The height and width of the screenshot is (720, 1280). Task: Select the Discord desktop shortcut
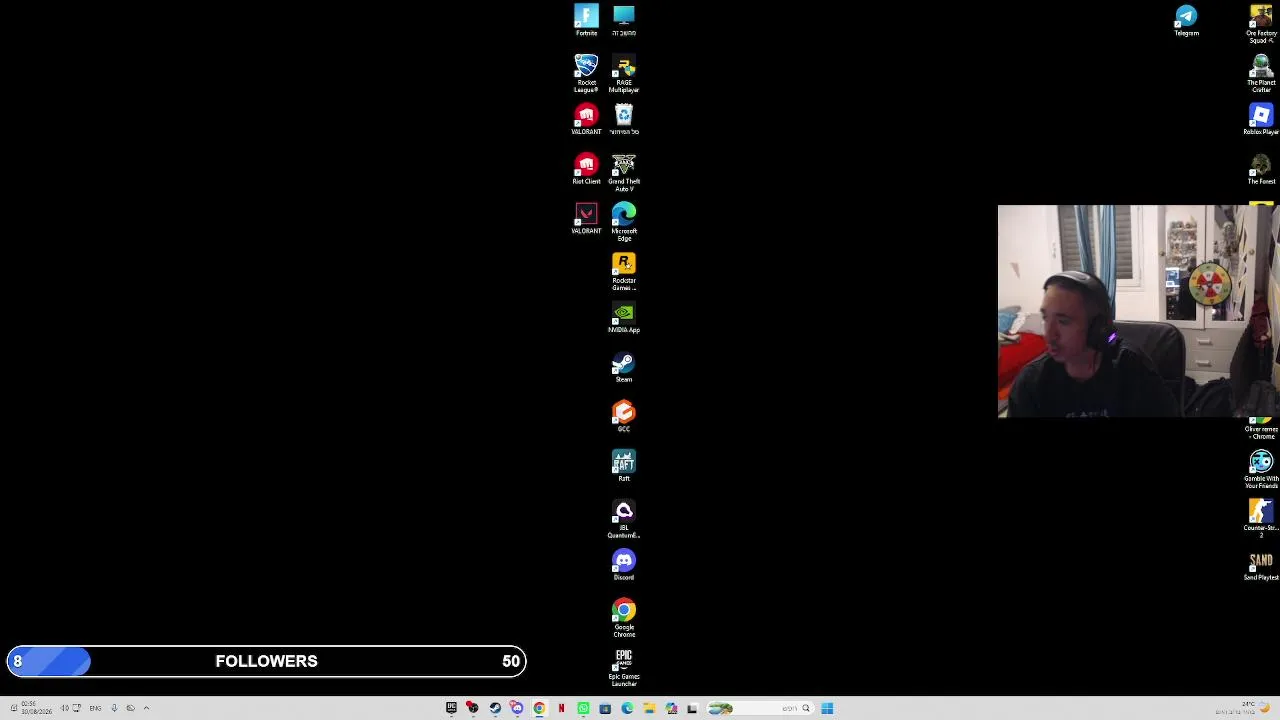coord(624,565)
